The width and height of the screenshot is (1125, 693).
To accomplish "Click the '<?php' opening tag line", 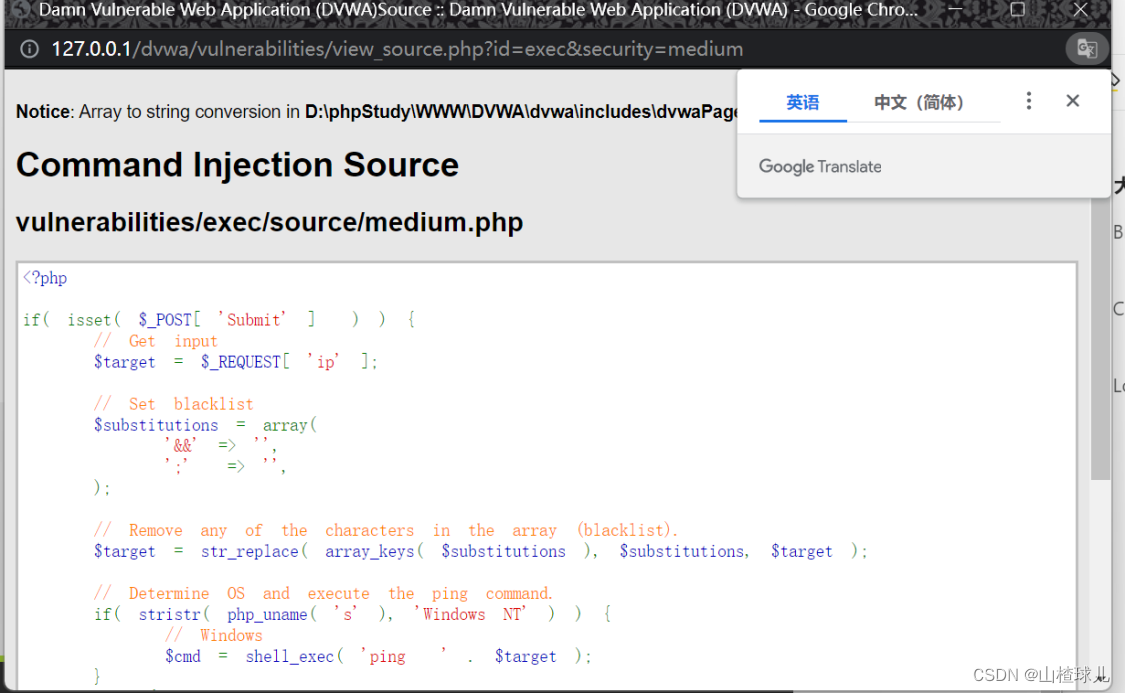I will point(45,278).
